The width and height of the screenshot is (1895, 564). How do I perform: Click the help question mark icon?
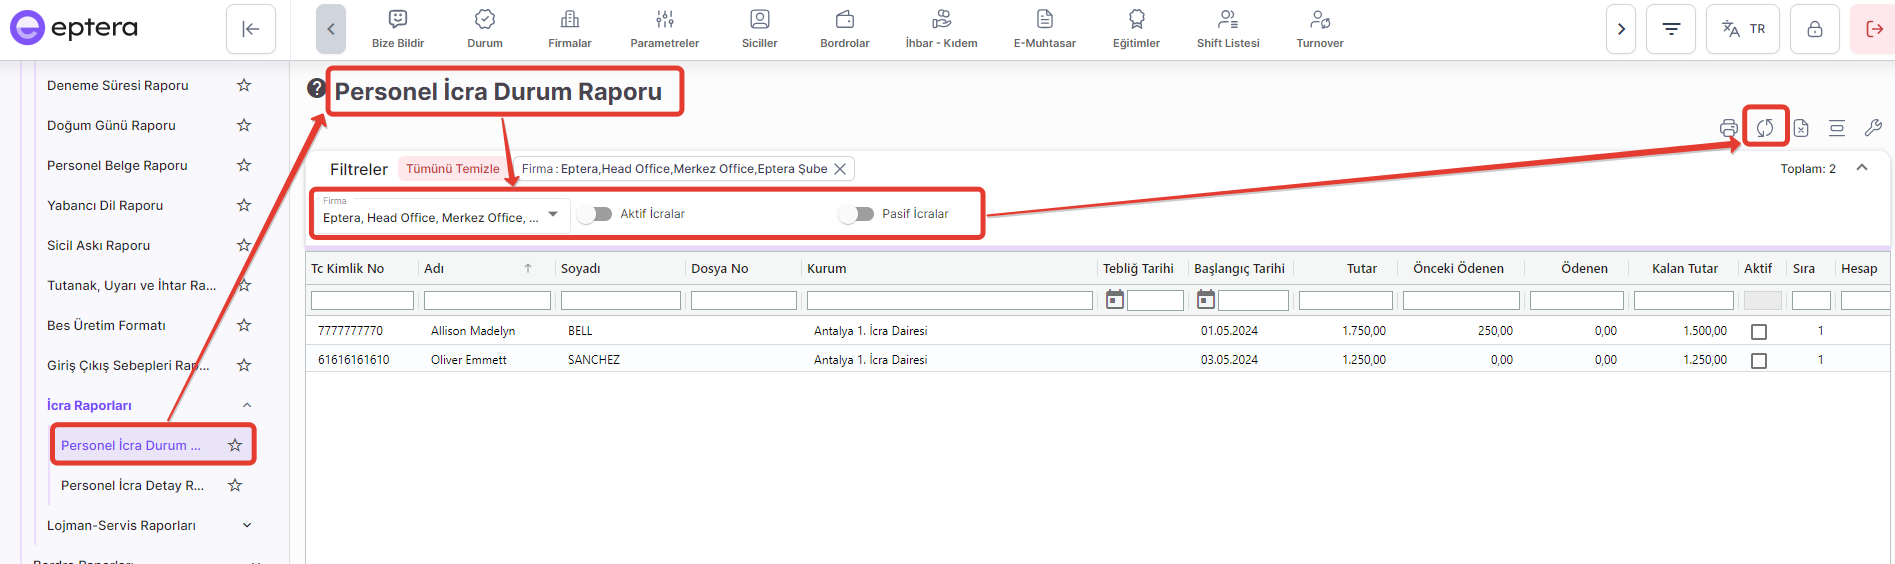point(316,89)
